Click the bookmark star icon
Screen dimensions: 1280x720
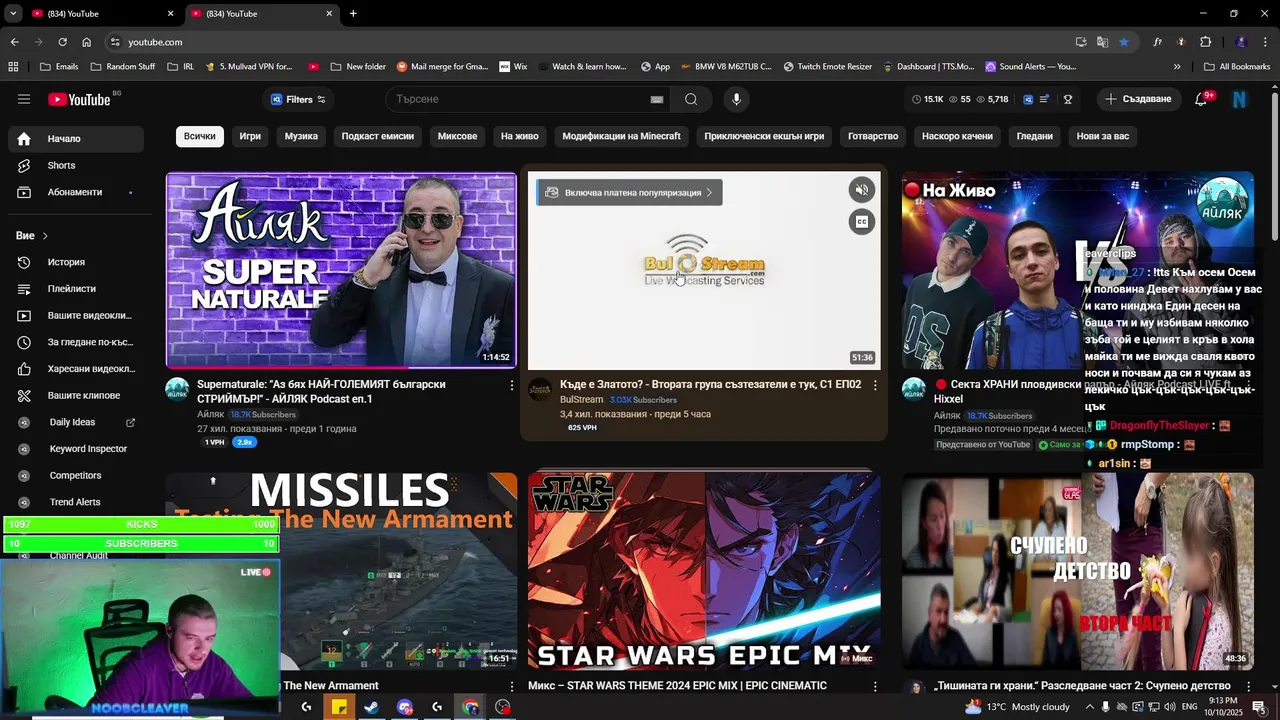click(x=1124, y=42)
